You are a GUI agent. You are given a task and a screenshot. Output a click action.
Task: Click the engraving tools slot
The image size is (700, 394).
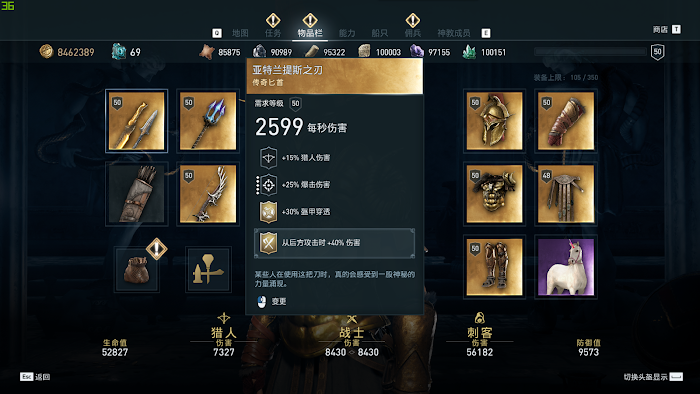point(208,270)
